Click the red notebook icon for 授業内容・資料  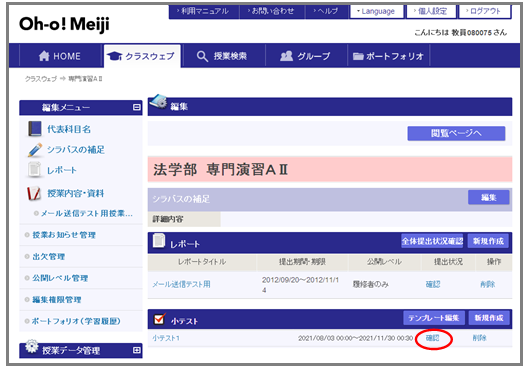(34, 193)
